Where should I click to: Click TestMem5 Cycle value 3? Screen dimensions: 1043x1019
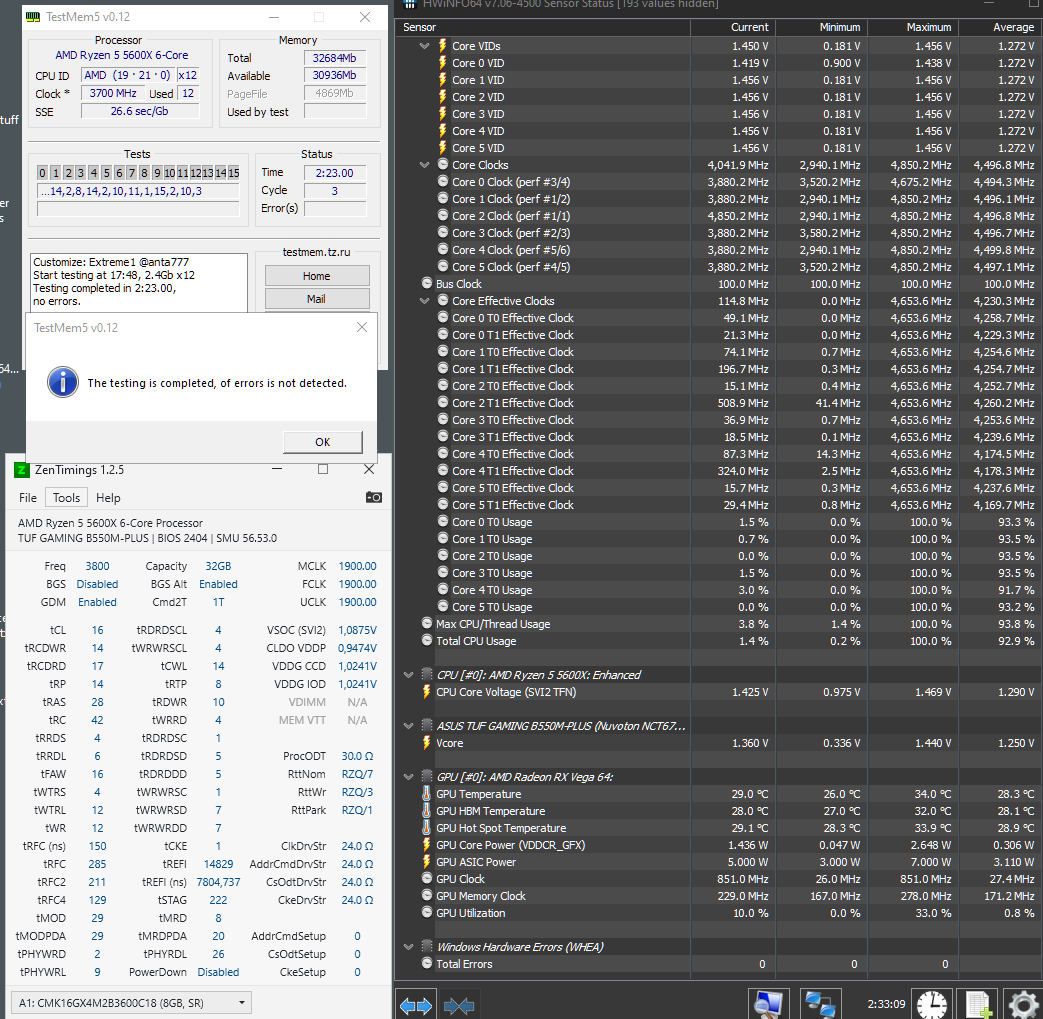tap(335, 191)
